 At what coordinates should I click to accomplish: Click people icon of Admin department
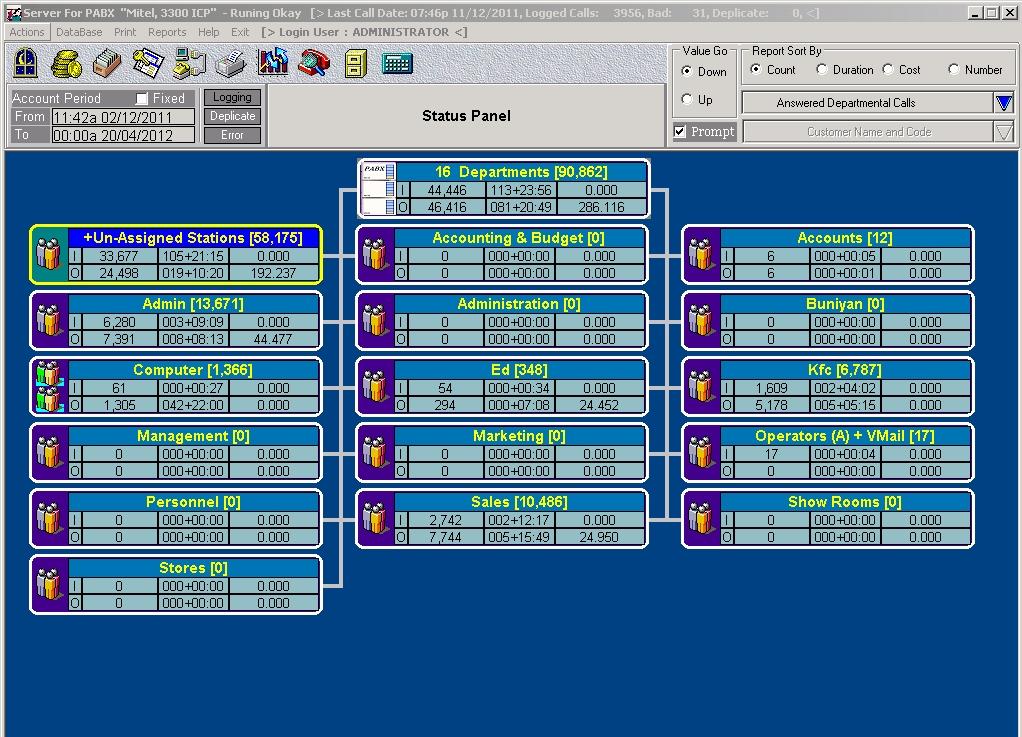click(50, 321)
